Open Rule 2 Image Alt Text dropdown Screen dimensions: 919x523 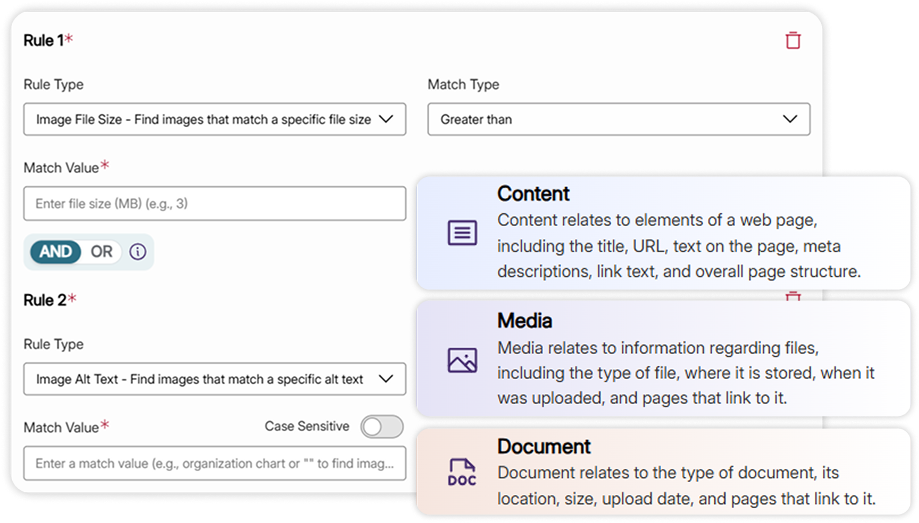point(214,379)
